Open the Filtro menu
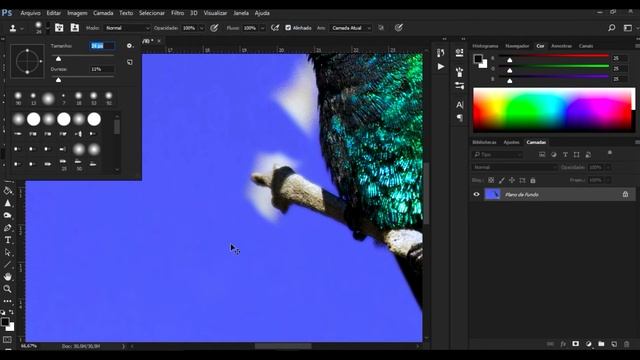Screen dimensions: 640x360 178,13
